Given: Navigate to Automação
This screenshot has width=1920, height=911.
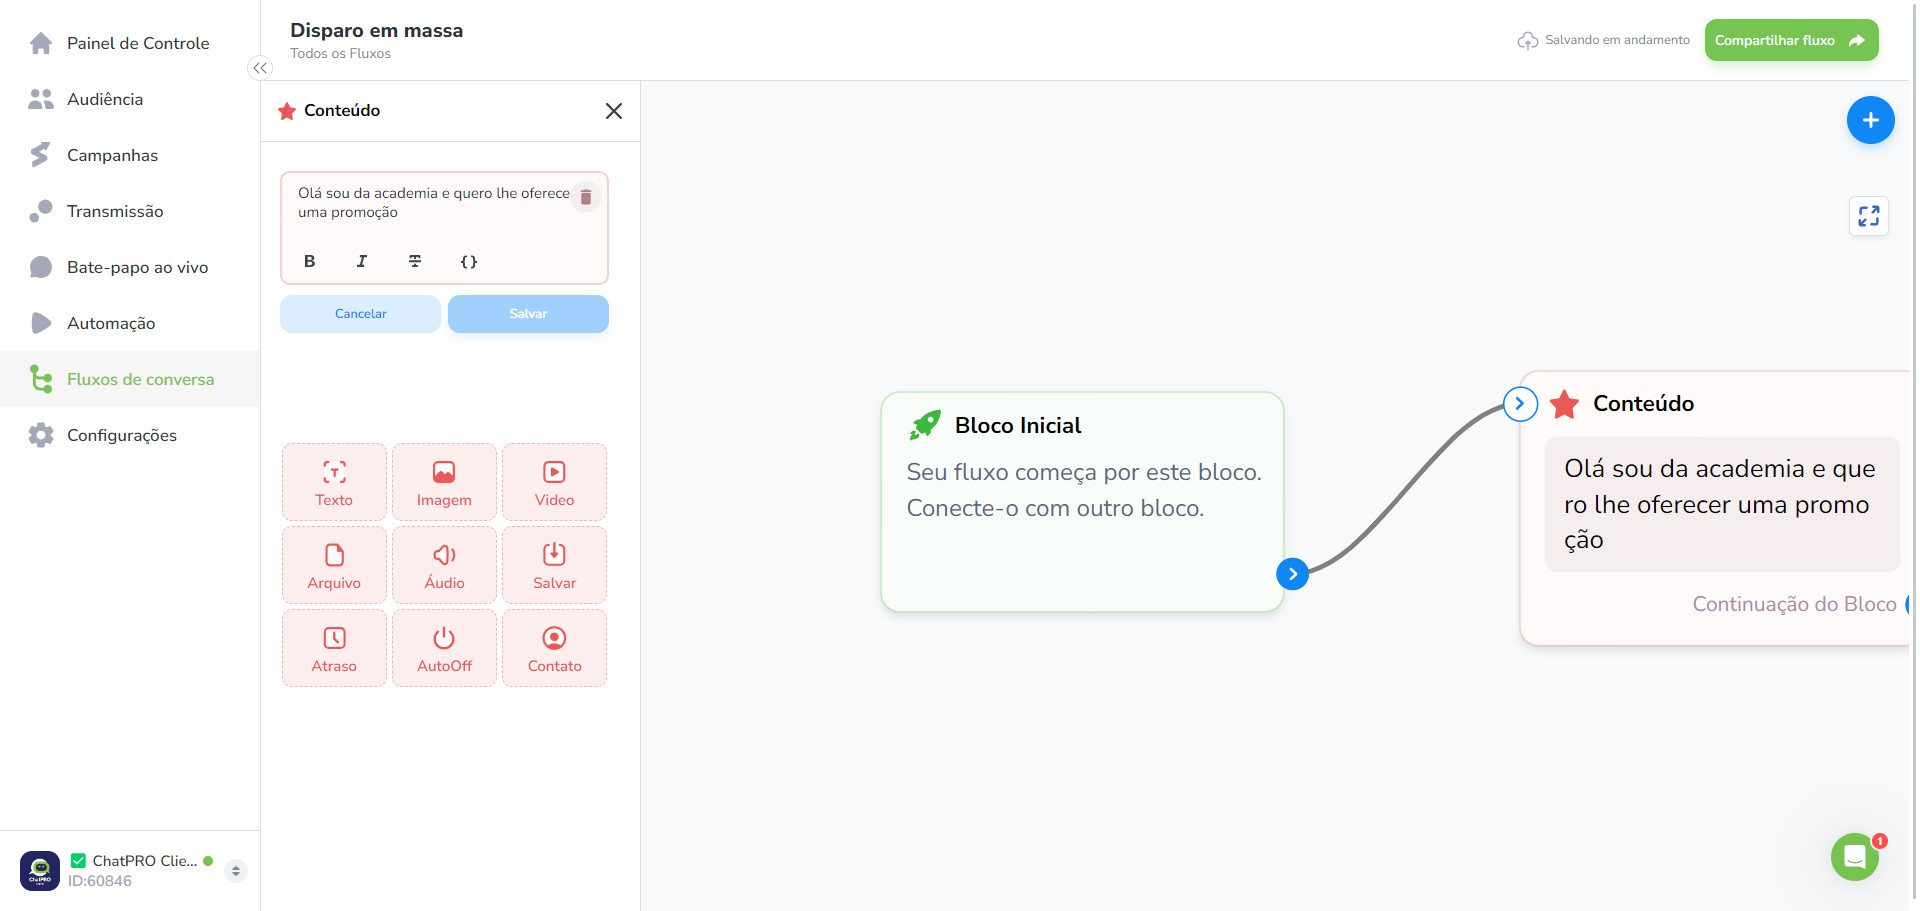Looking at the screenshot, I should coord(130,323).
